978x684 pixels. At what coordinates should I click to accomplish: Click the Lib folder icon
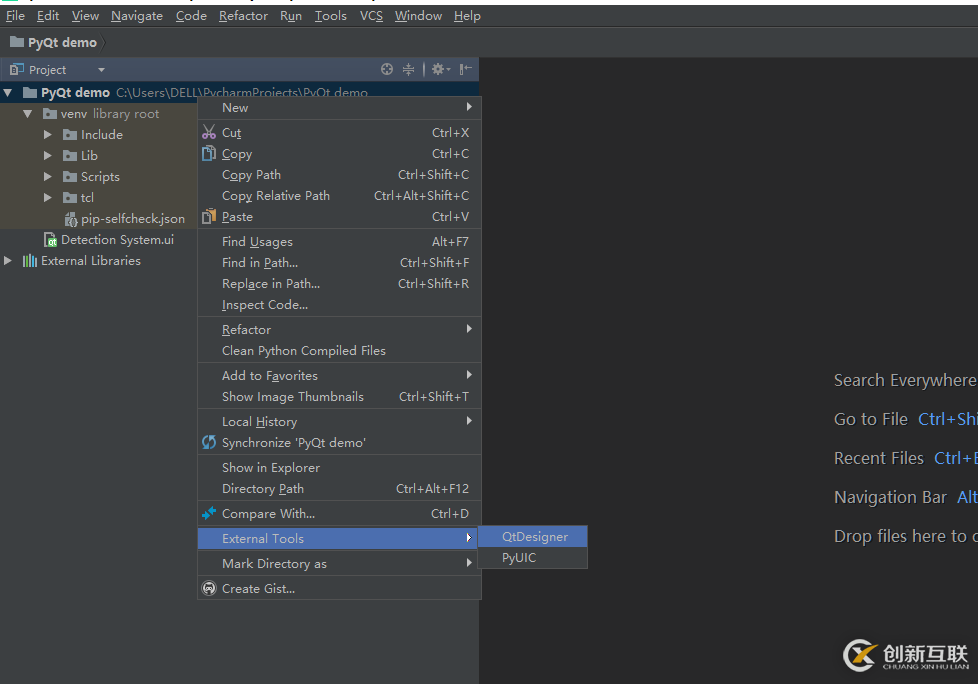[x=70, y=156]
